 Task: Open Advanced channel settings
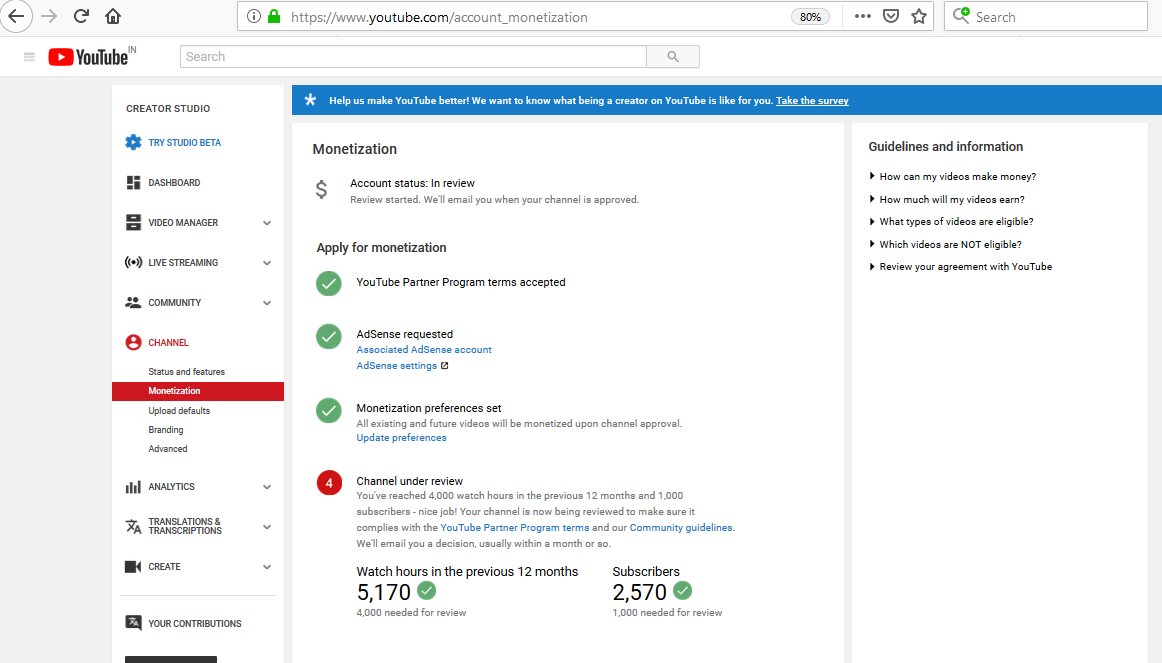(x=167, y=449)
